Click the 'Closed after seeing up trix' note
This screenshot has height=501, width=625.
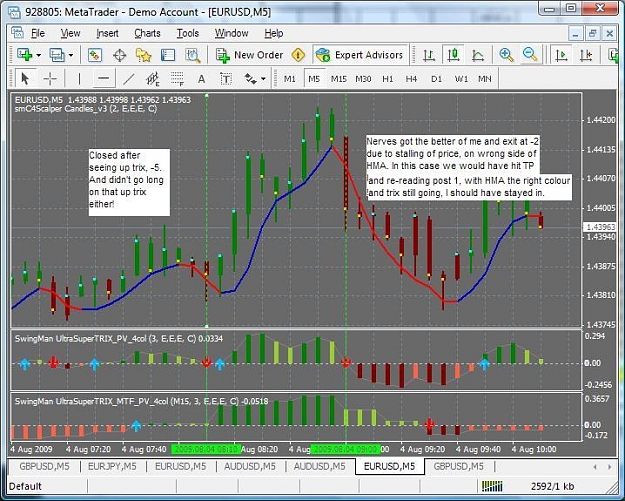tap(129, 182)
